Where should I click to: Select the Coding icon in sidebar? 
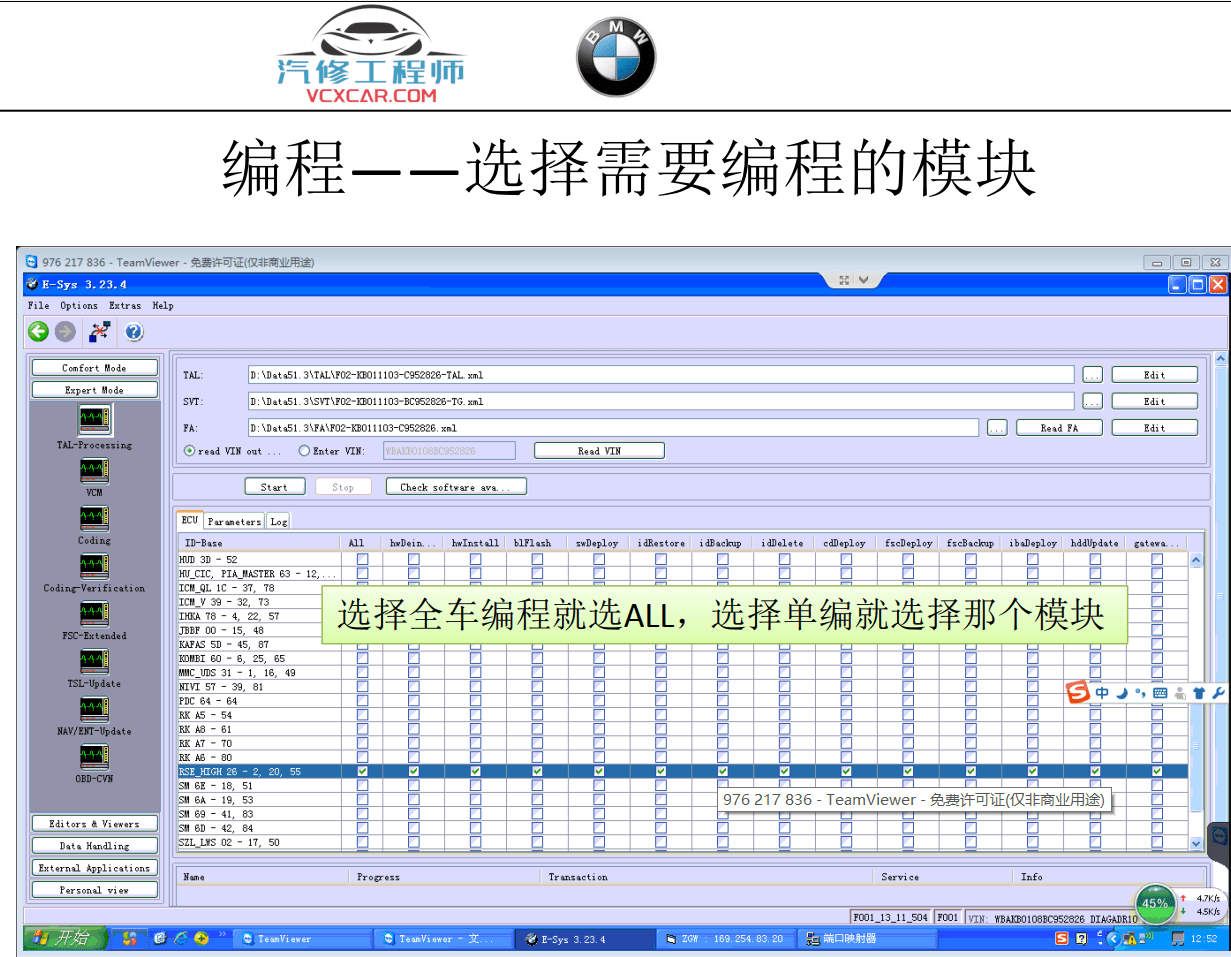tap(94, 519)
